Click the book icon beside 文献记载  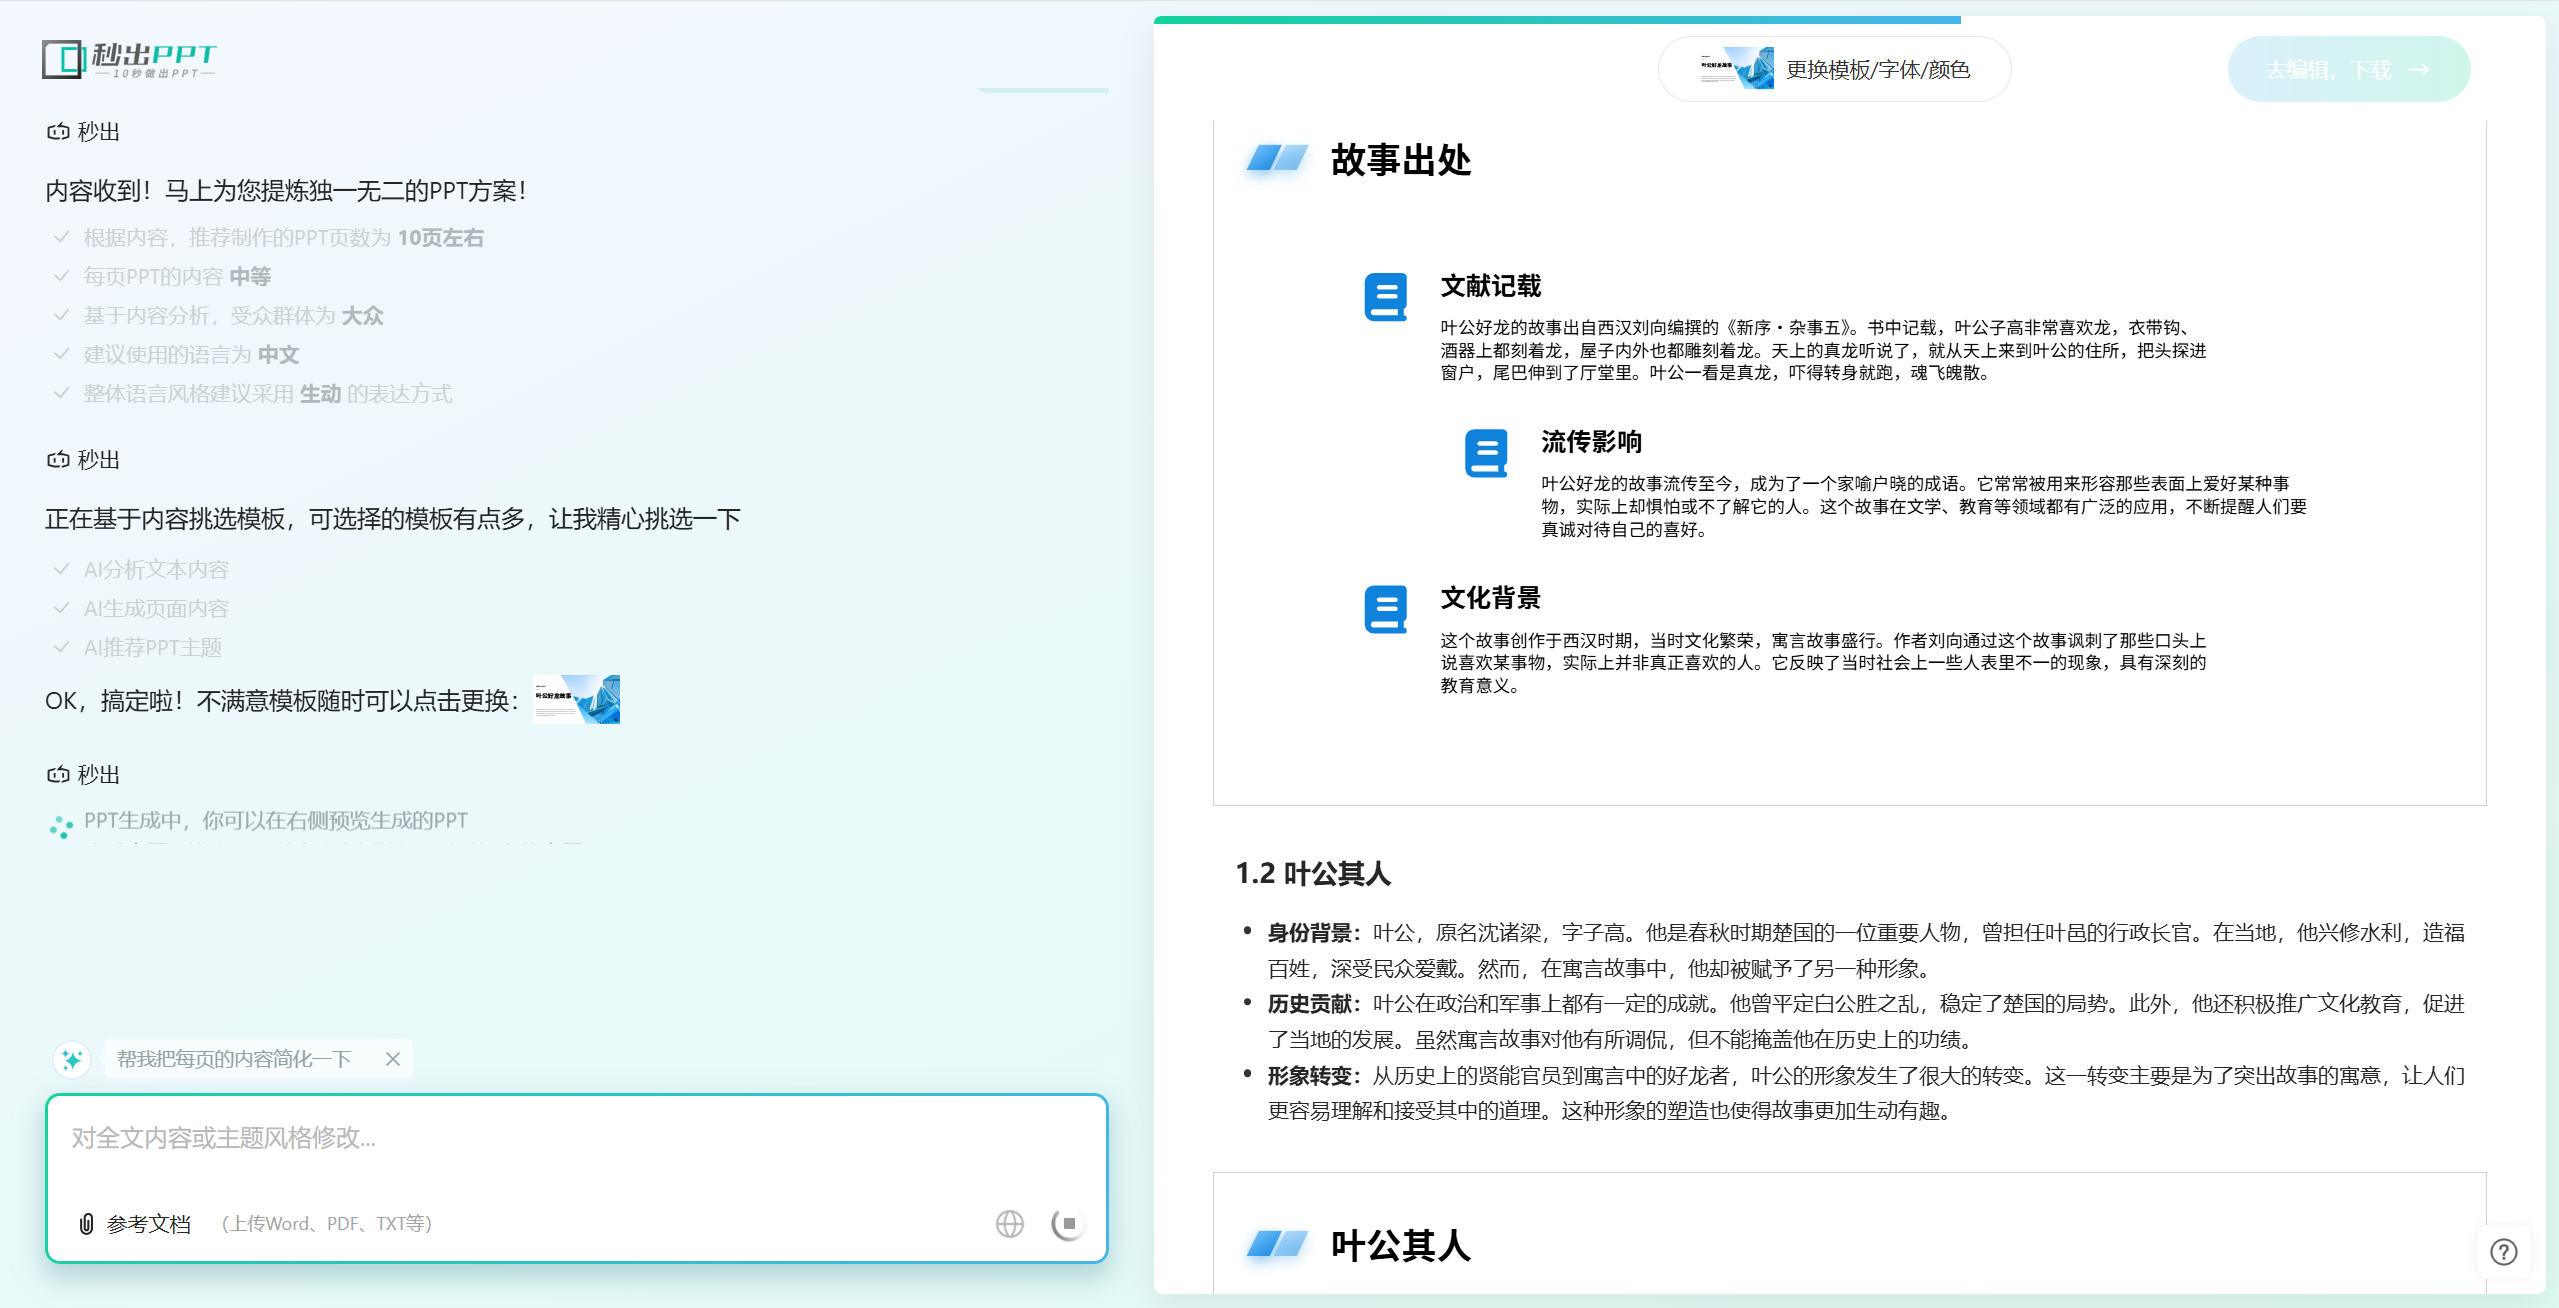[1385, 297]
